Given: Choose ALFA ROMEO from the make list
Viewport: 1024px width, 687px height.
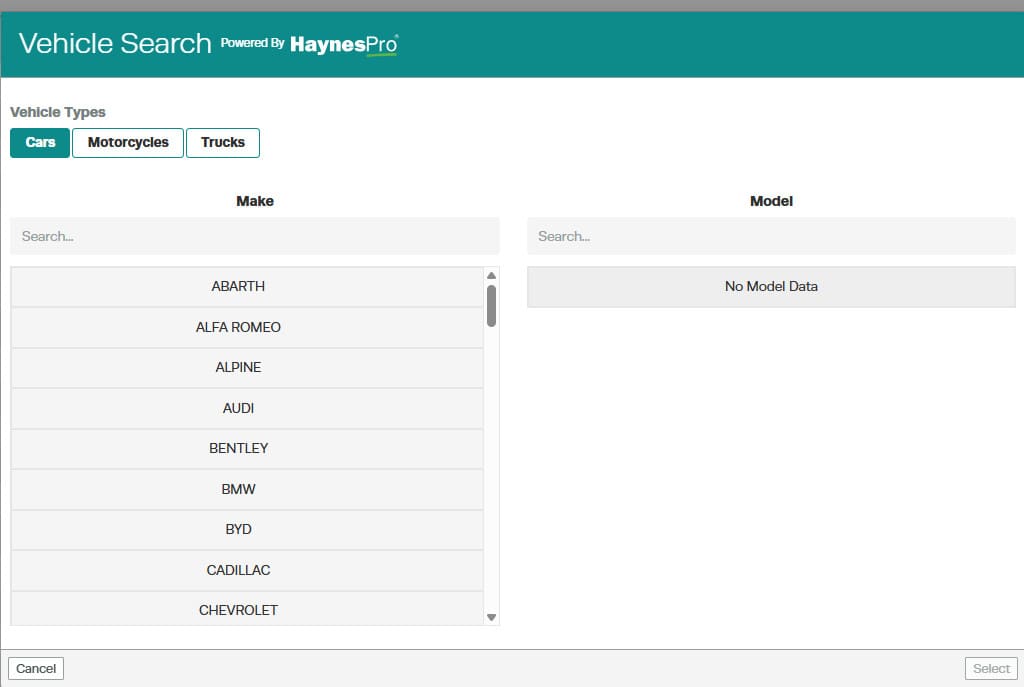Looking at the screenshot, I should 247,327.
